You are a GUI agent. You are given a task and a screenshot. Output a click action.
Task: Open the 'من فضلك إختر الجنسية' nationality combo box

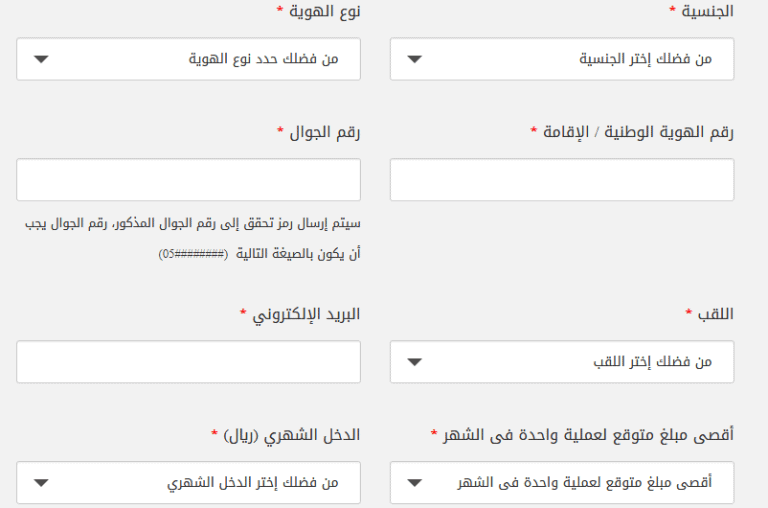pyautogui.click(x=562, y=59)
